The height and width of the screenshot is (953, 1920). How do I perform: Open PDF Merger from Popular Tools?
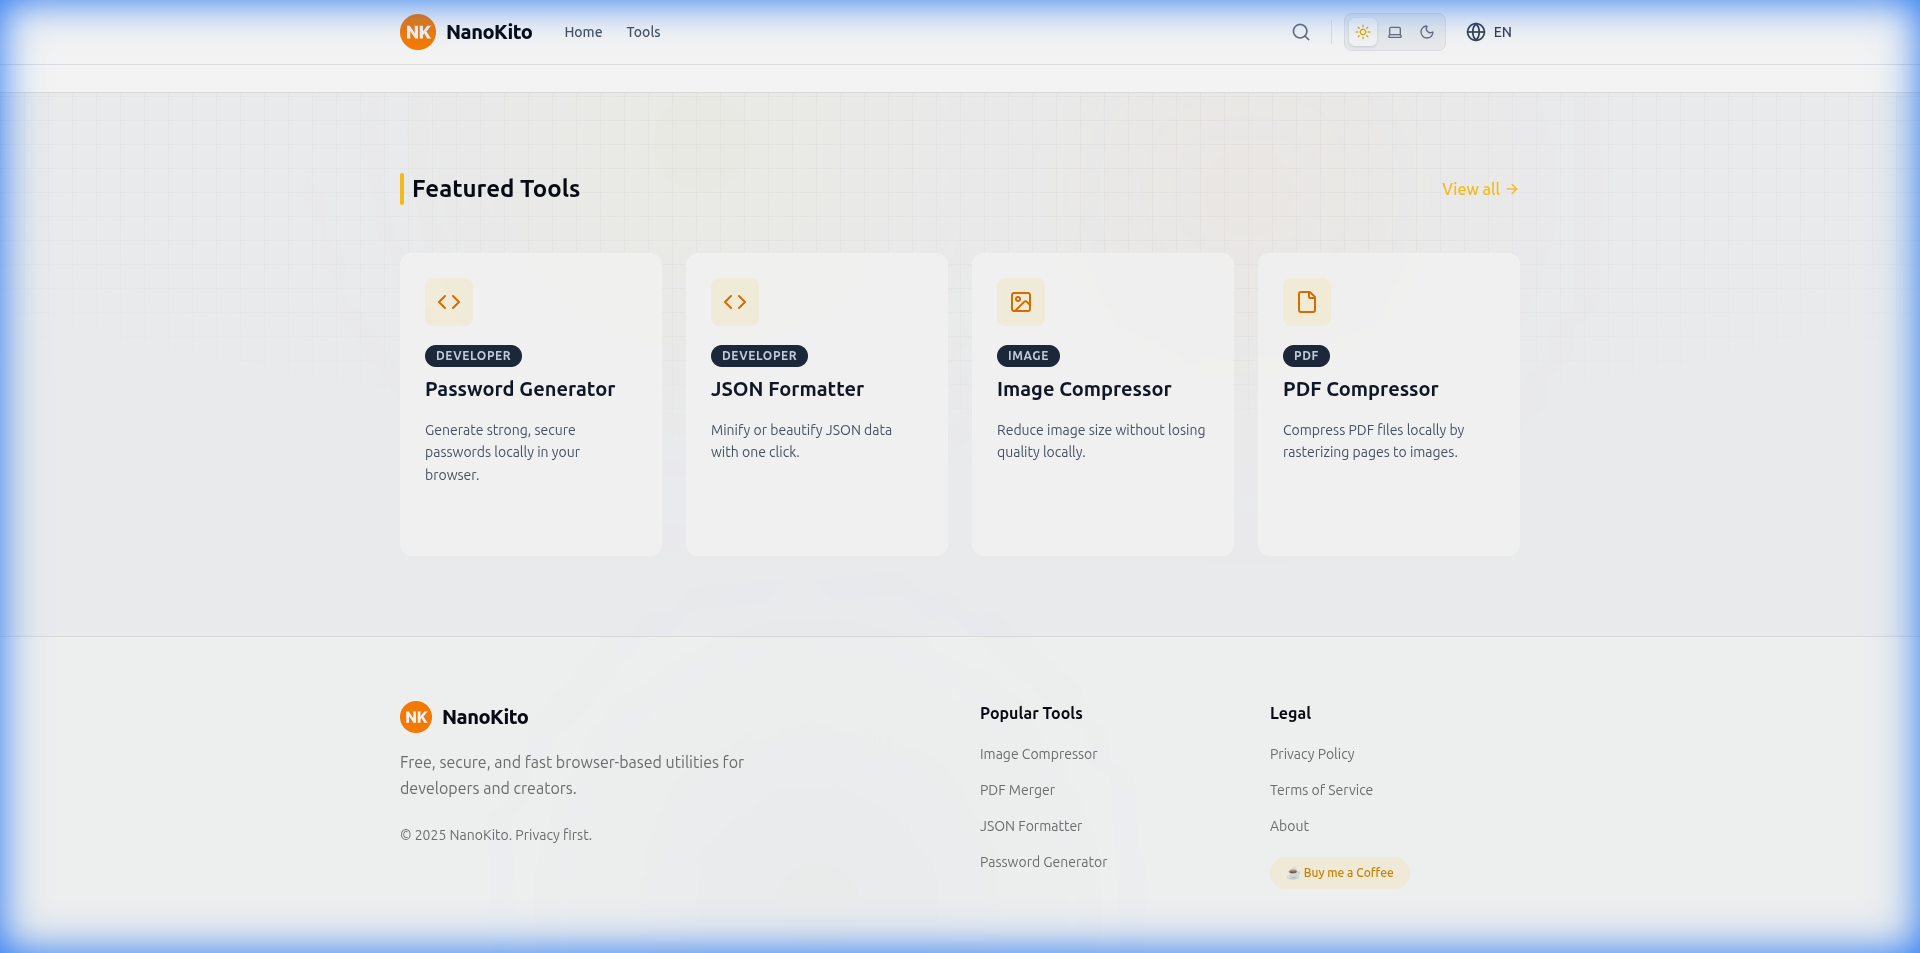pyautogui.click(x=1017, y=790)
